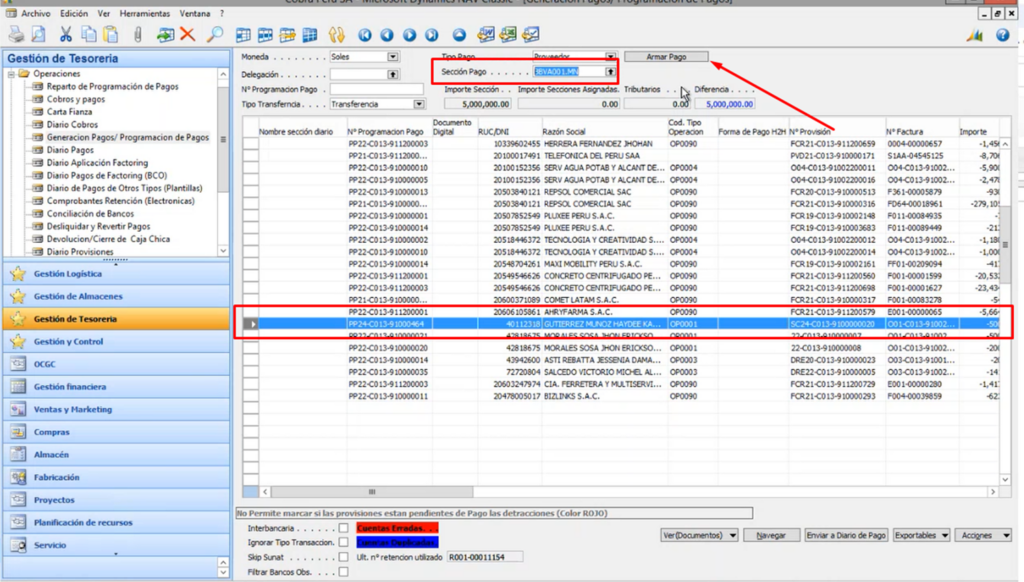Open the Gestión Logística module
This screenshot has height=582, width=1024.
(x=116, y=274)
